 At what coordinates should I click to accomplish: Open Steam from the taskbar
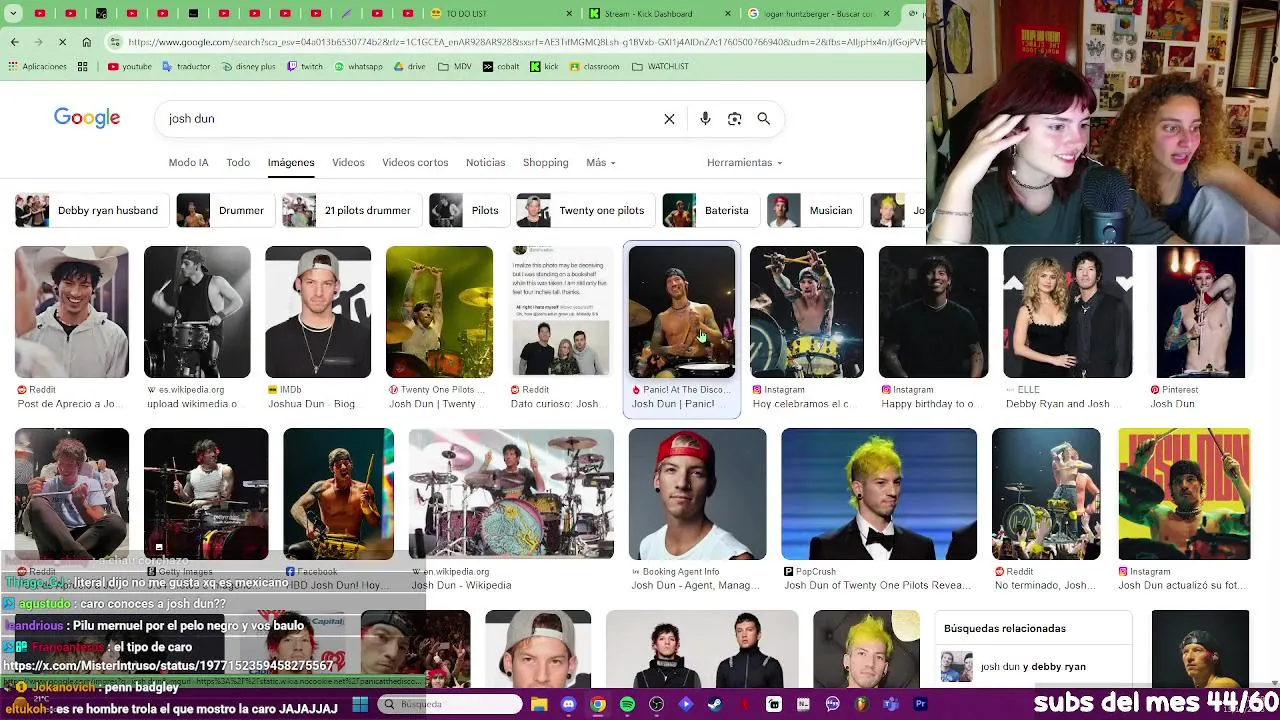tap(715, 704)
